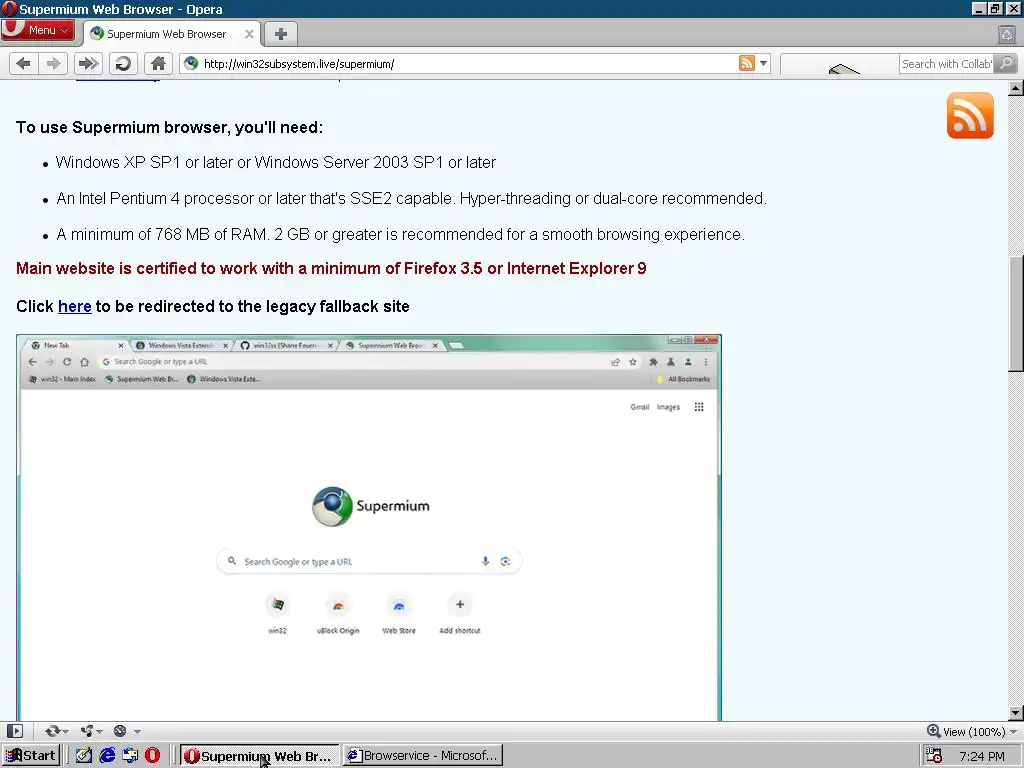Open the Windows Start menu

click(x=31, y=756)
